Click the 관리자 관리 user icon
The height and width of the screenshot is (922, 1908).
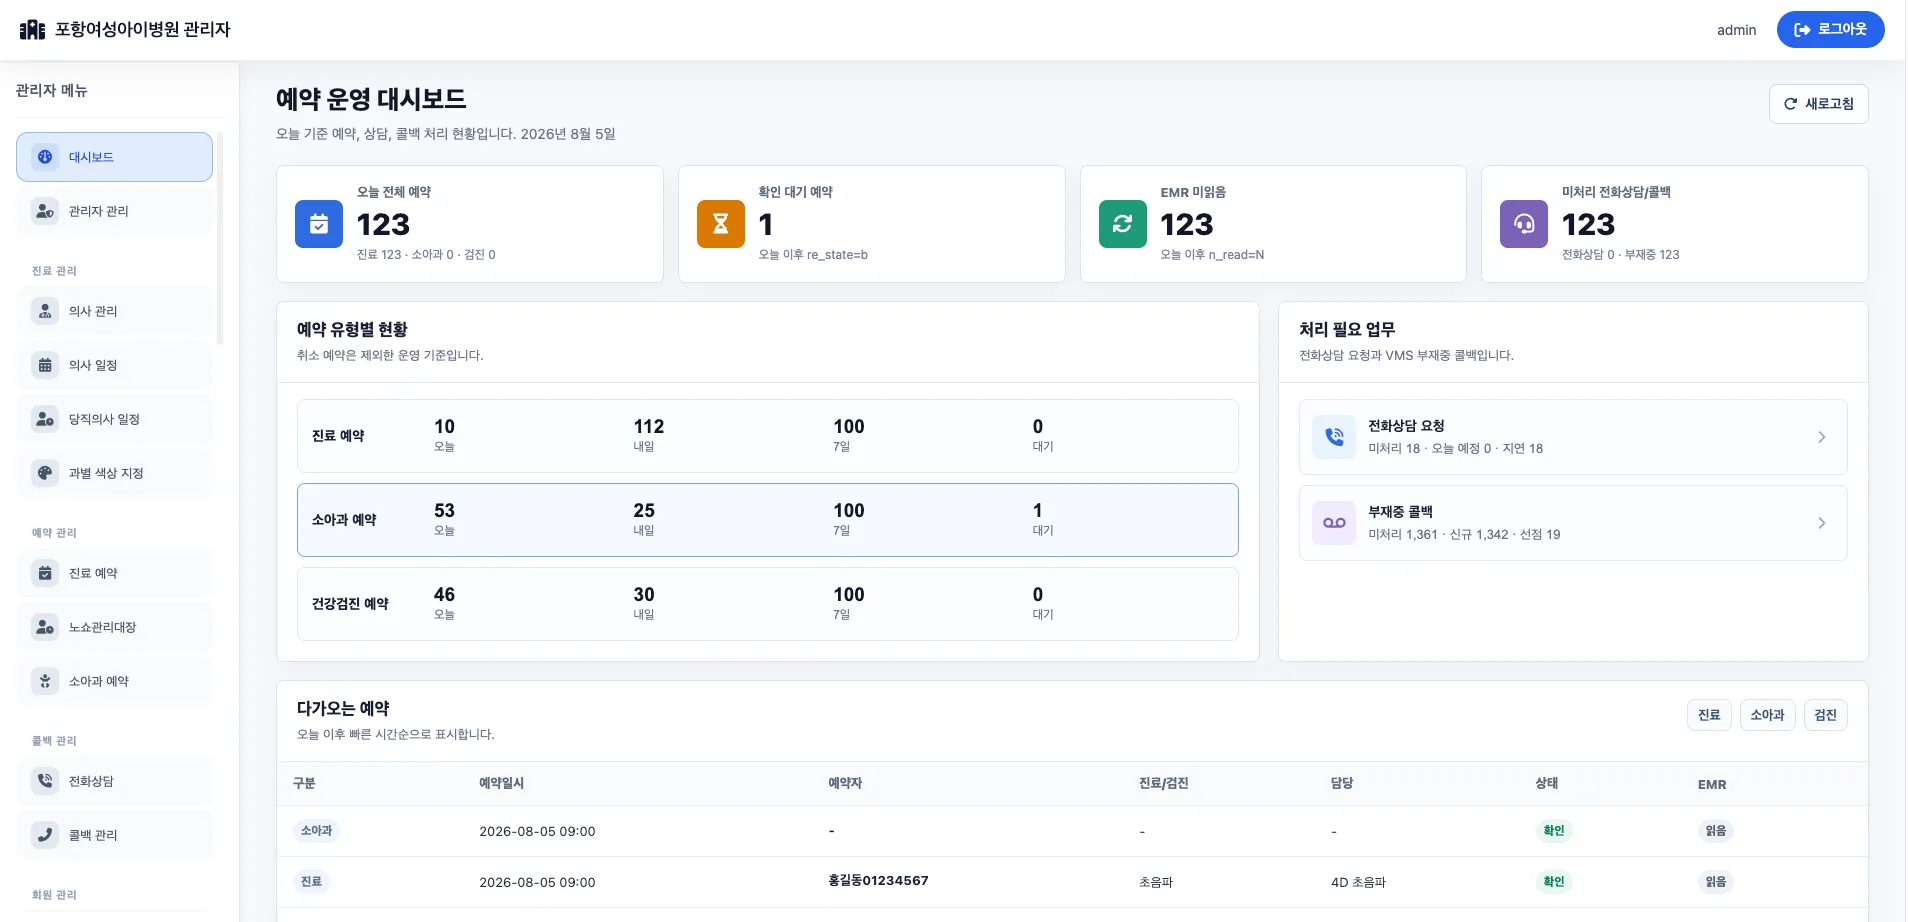point(45,211)
